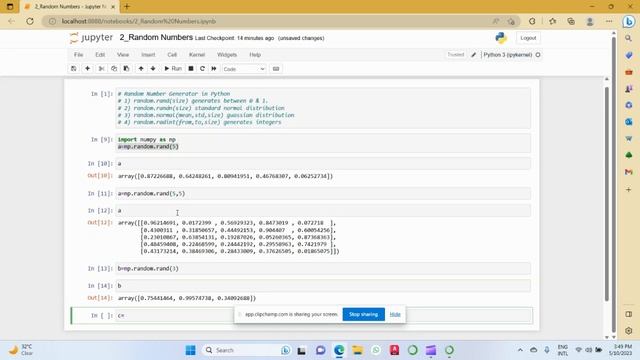Image resolution: width=640 pixels, height=360 pixels.
Task: Click the Jupyter logo
Action: click(91, 38)
